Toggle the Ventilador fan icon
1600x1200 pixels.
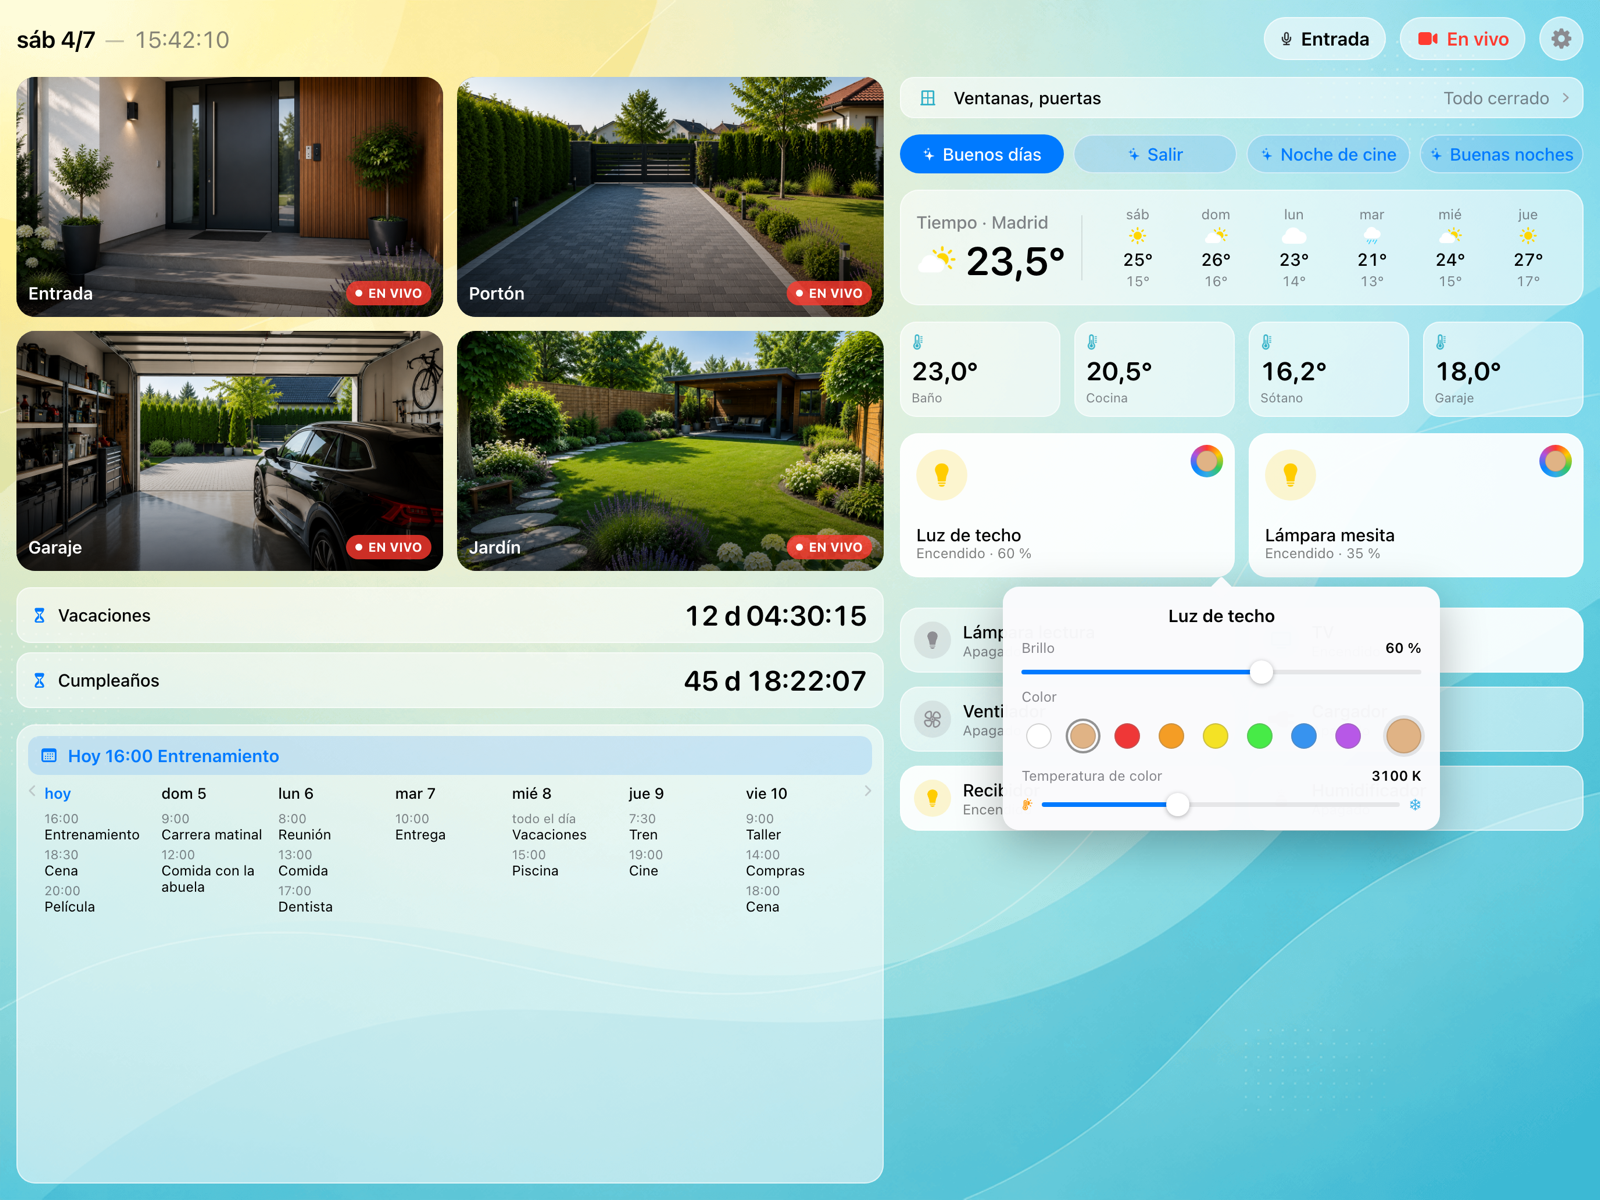tap(933, 718)
